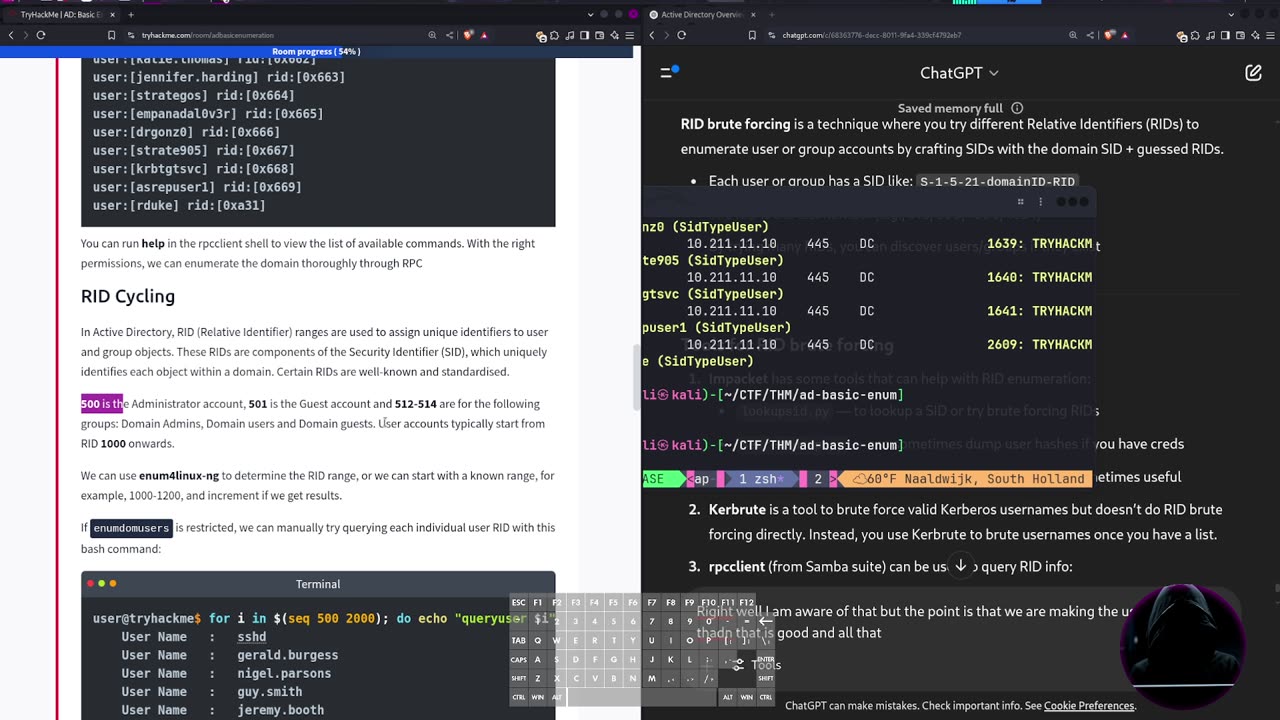Click user:[rduke] rid:[0xa31] line
1280x720 pixels.
coord(179,205)
